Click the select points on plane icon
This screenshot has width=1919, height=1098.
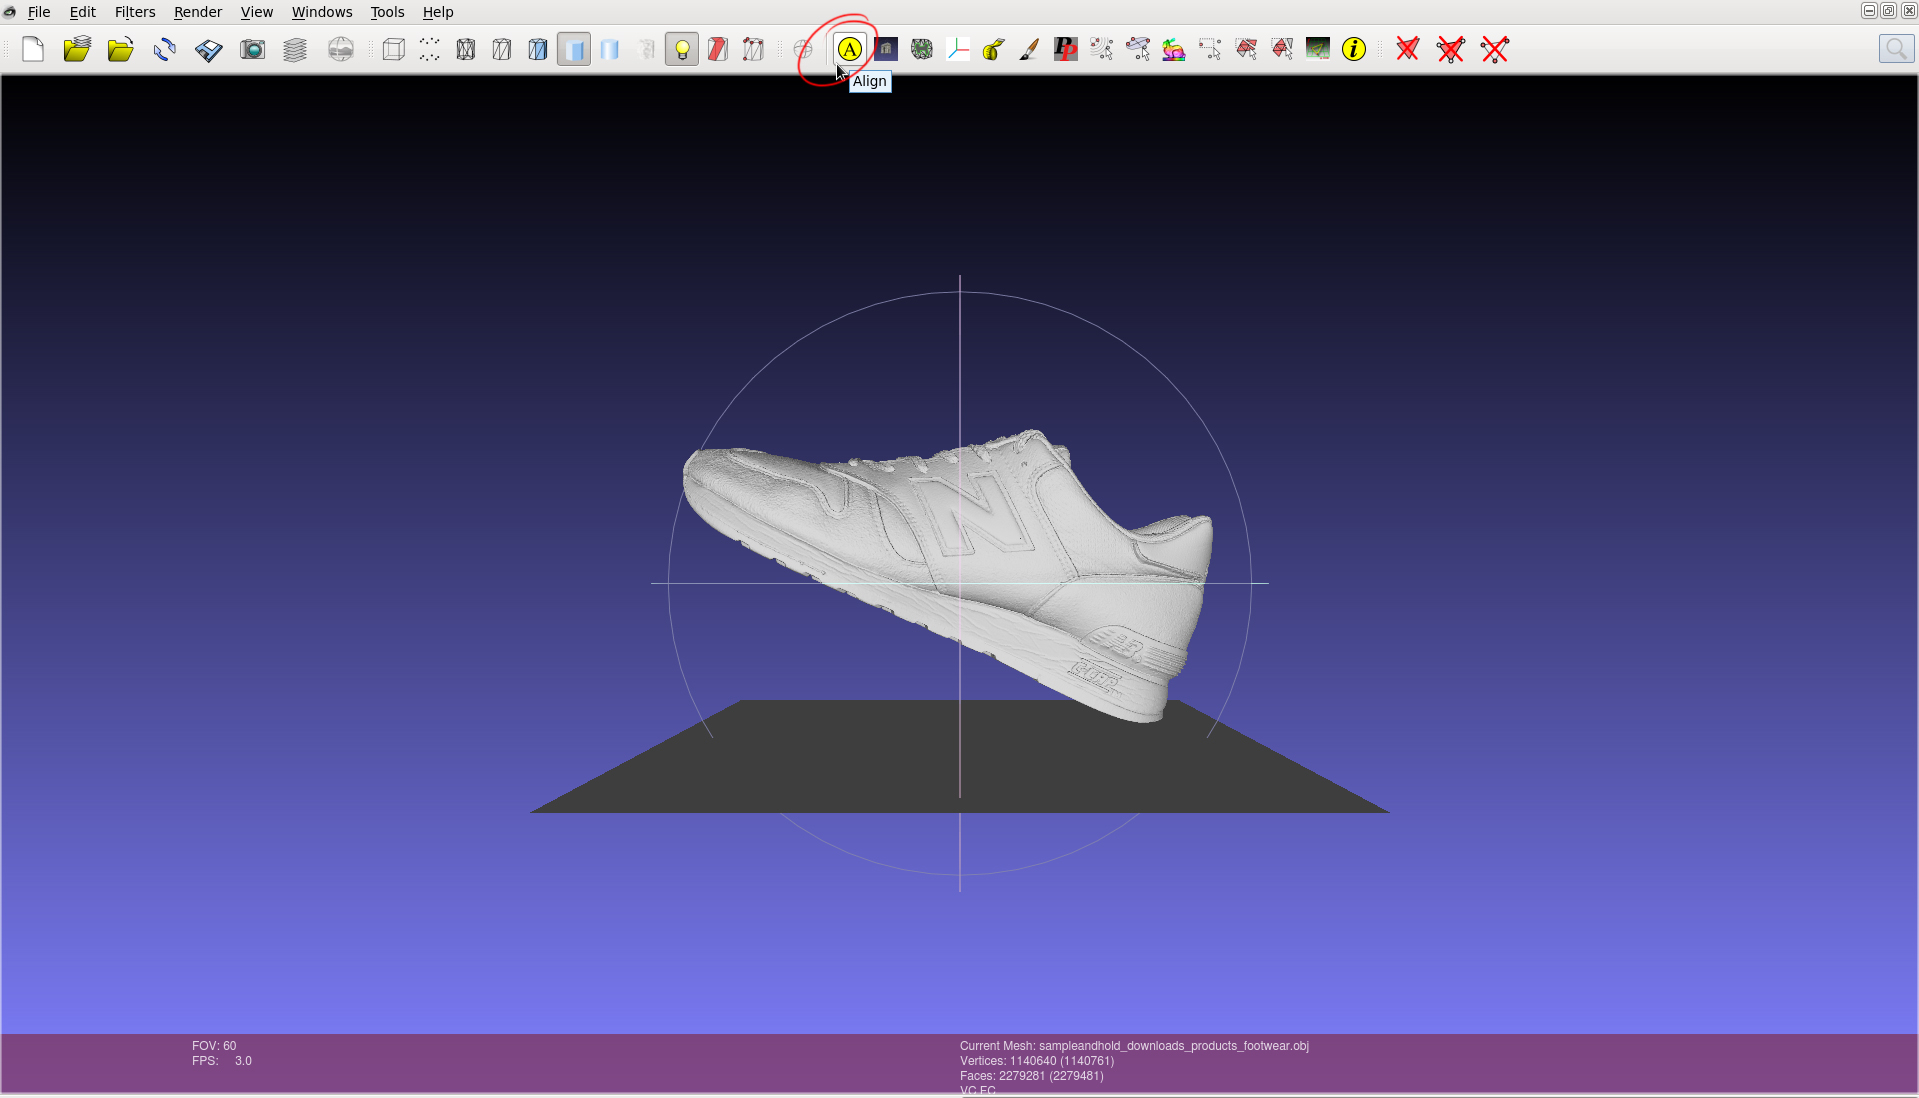1138,49
